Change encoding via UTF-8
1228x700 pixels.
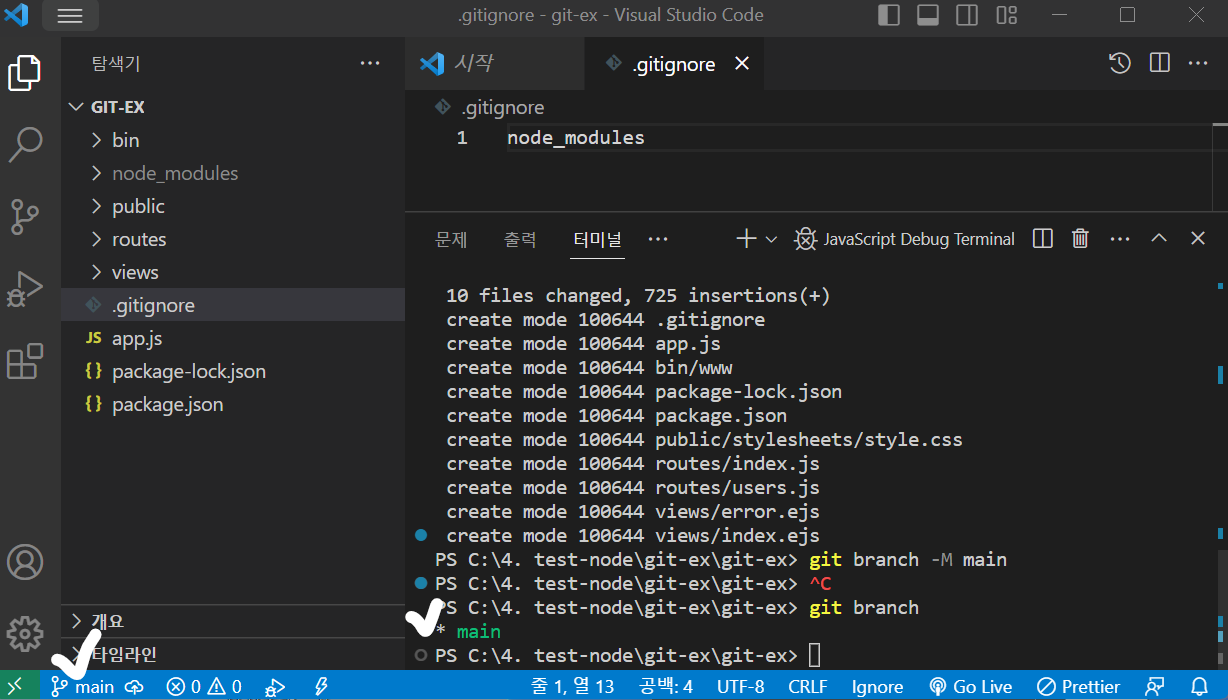(741, 687)
